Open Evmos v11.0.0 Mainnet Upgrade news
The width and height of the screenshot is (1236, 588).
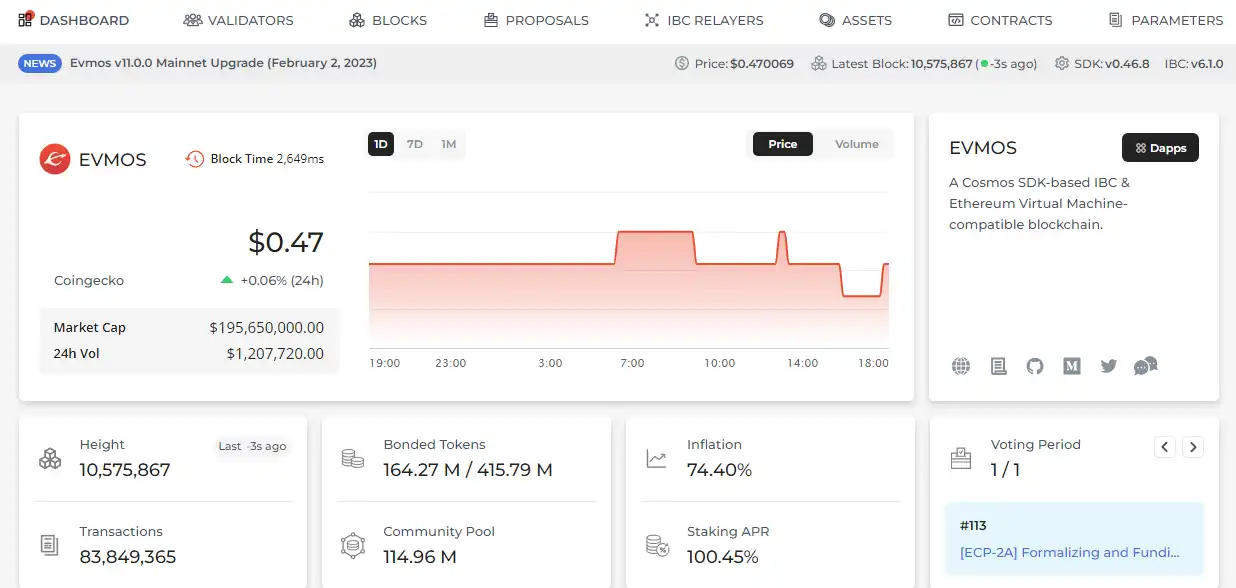click(223, 63)
